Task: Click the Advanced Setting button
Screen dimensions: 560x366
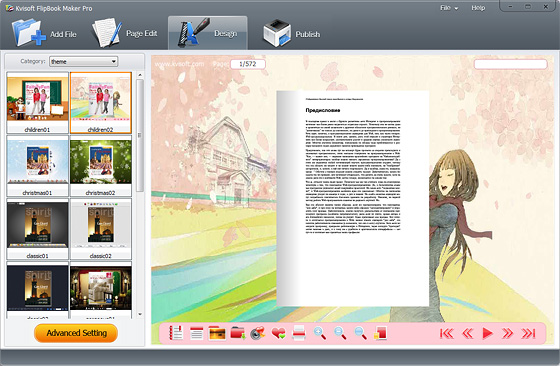Action: (x=76, y=333)
